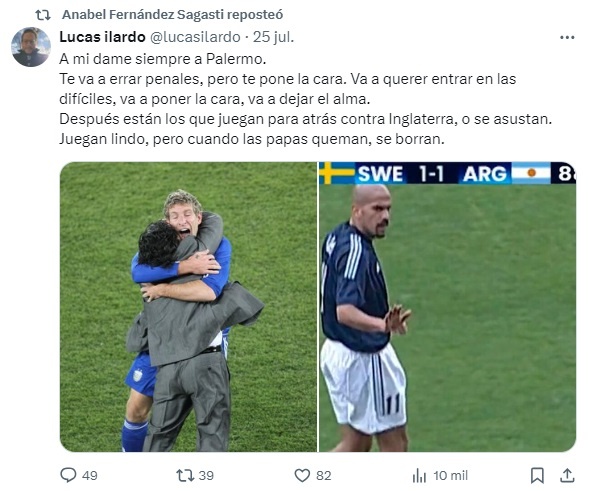
Task: Open view analytics bar chart icon
Action: tap(419, 476)
